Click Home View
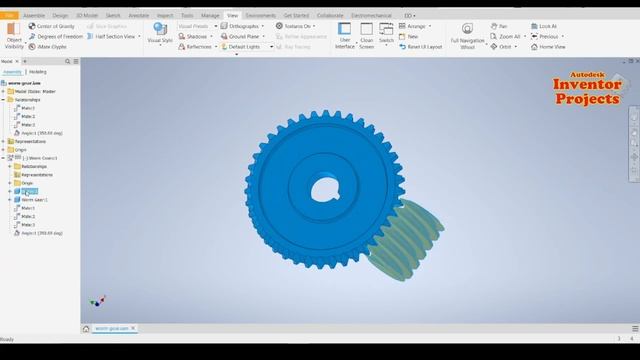 548,47
